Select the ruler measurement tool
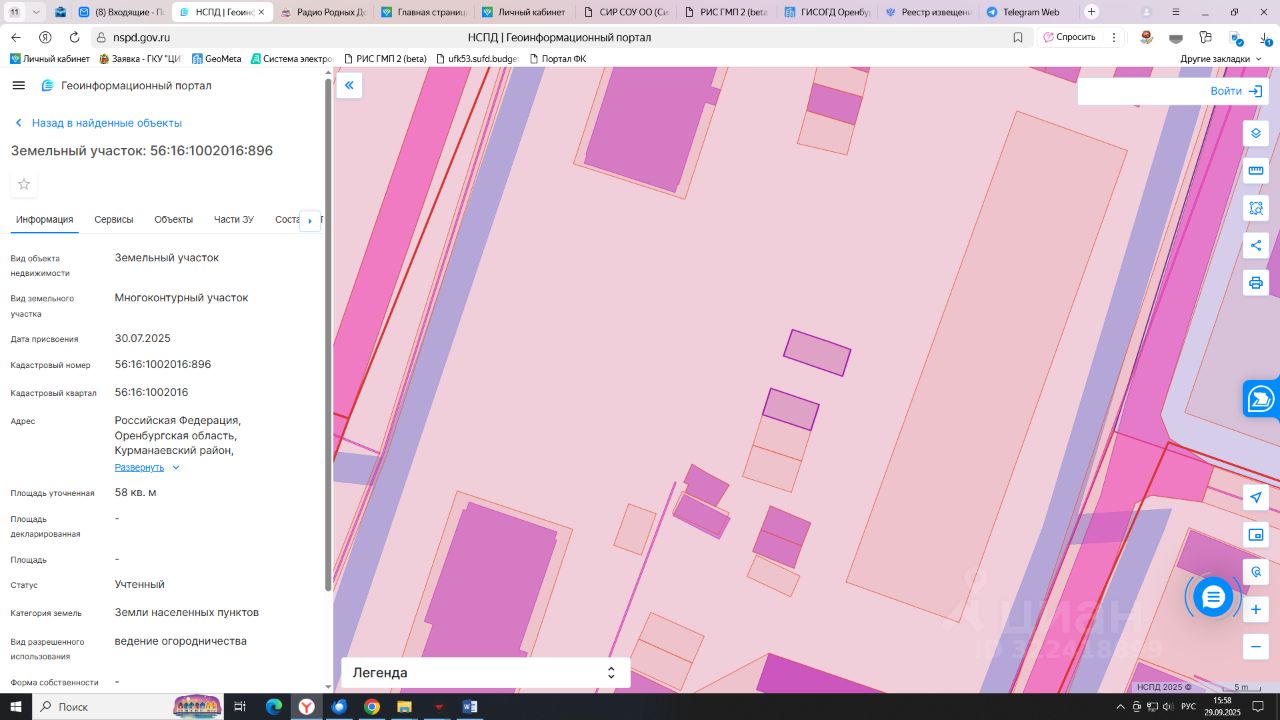This screenshot has width=1280, height=720. click(x=1256, y=171)
